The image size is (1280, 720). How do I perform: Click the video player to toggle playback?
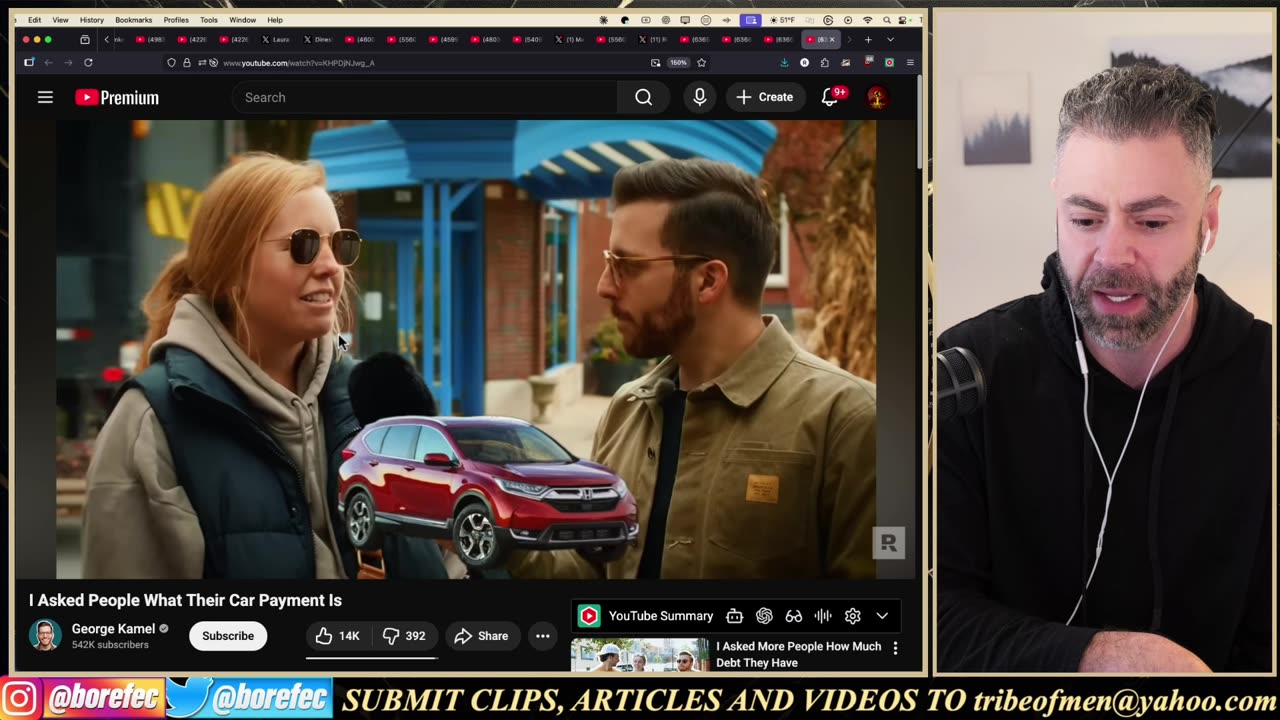[466, 349]
